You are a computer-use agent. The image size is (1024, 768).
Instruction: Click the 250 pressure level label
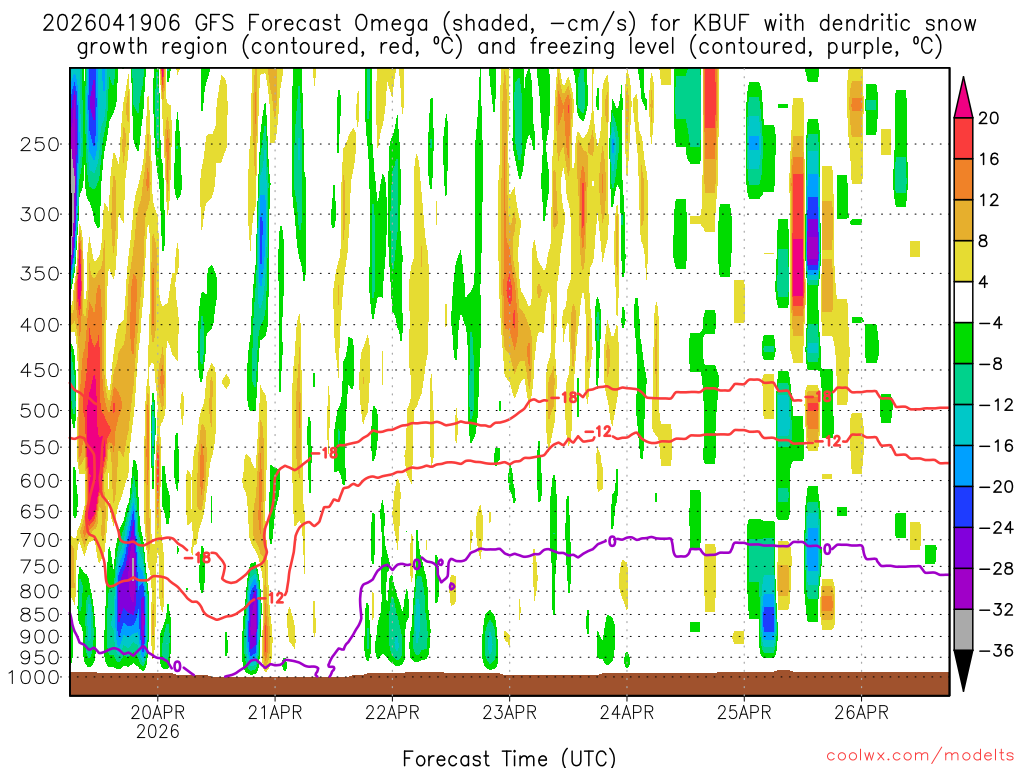40,144
